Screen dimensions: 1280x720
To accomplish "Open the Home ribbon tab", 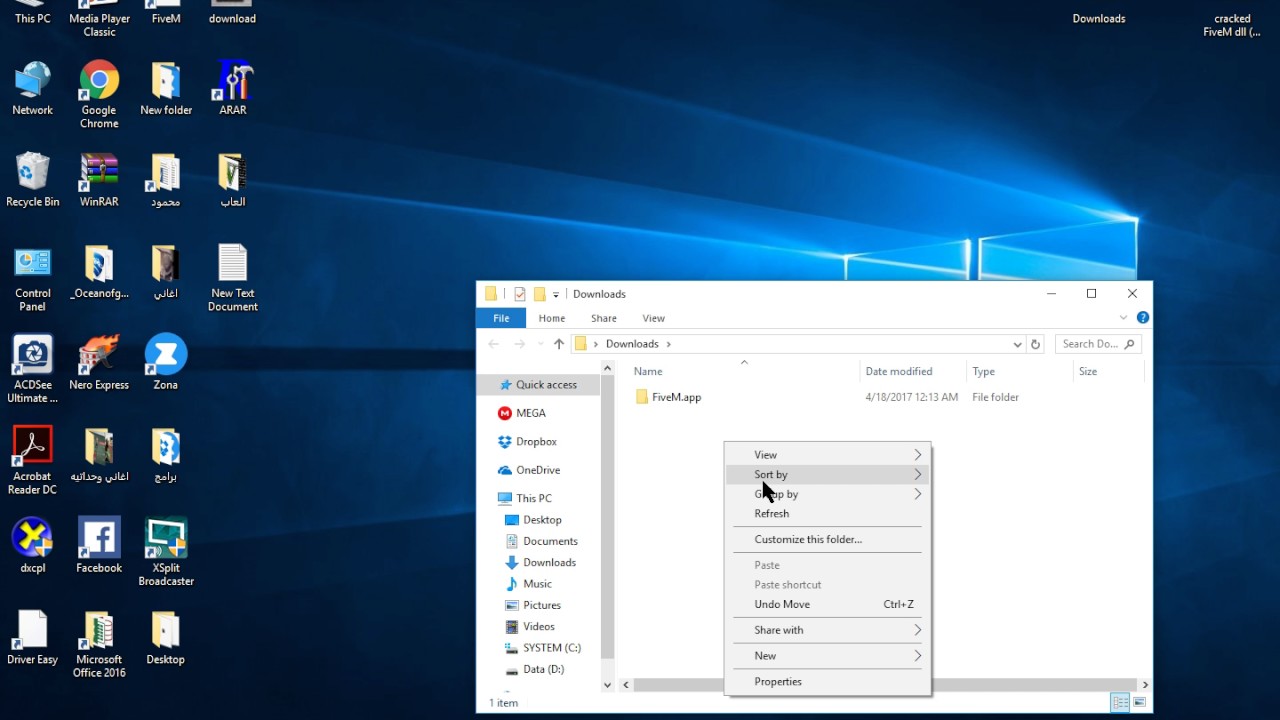I will coord(552,318).
